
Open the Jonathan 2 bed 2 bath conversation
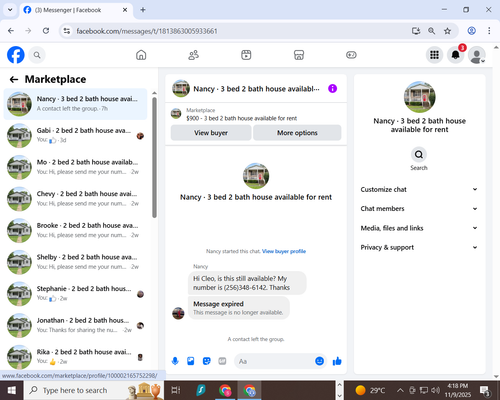(75, 325)
